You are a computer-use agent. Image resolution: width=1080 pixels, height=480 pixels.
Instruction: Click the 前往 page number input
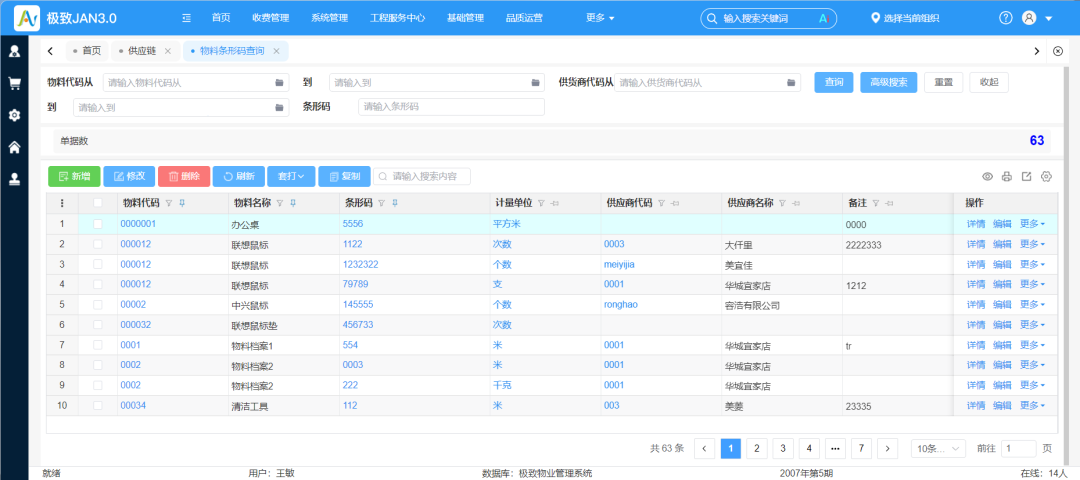pos(1018,448)
